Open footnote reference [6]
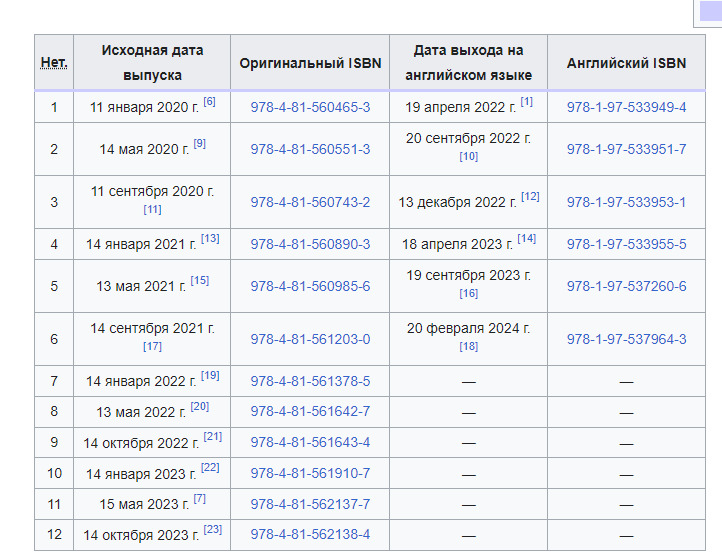722x556 pixels. click(x=209, y=102)
